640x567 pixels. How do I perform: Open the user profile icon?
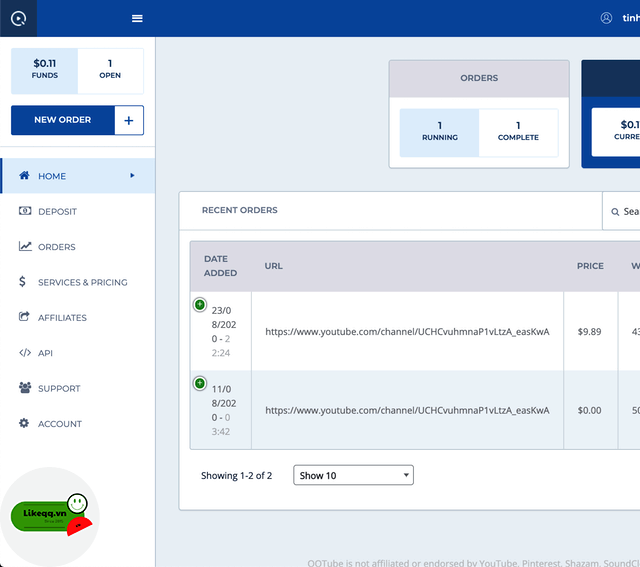click(x=606, y=18)
